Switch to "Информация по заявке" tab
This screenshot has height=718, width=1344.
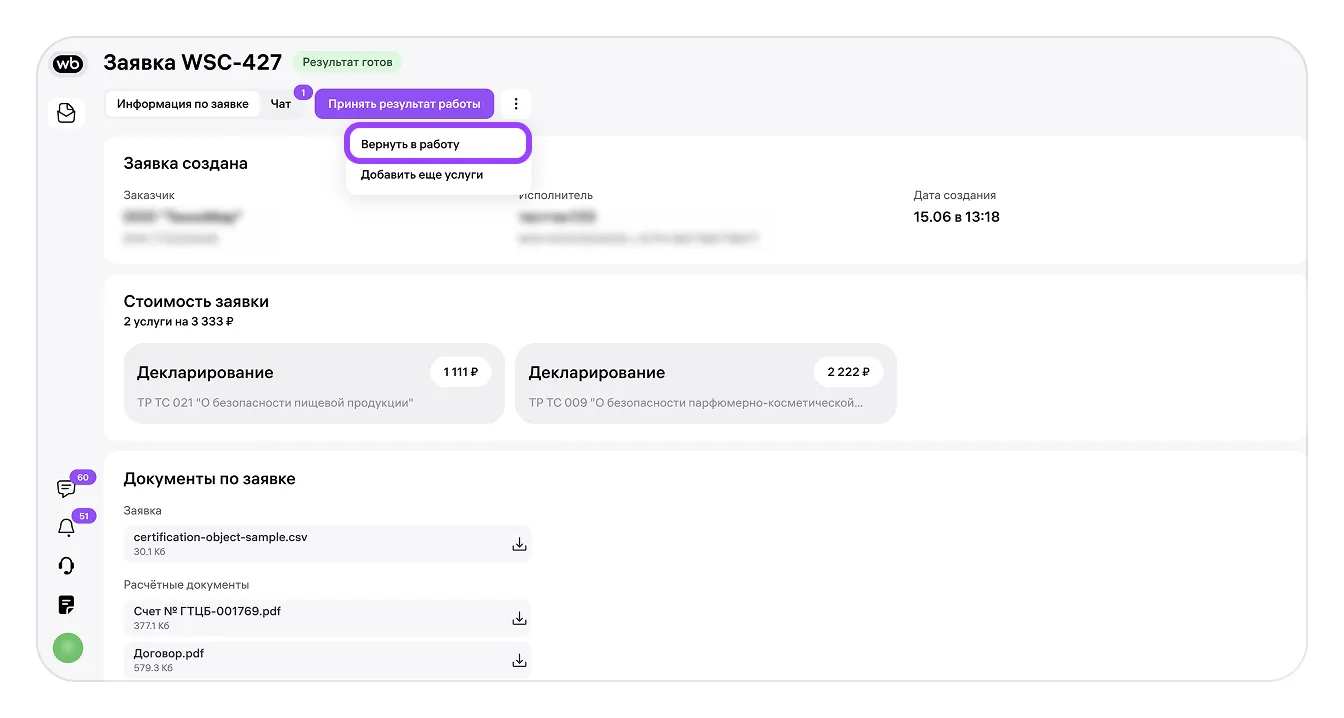click(183, 104)
